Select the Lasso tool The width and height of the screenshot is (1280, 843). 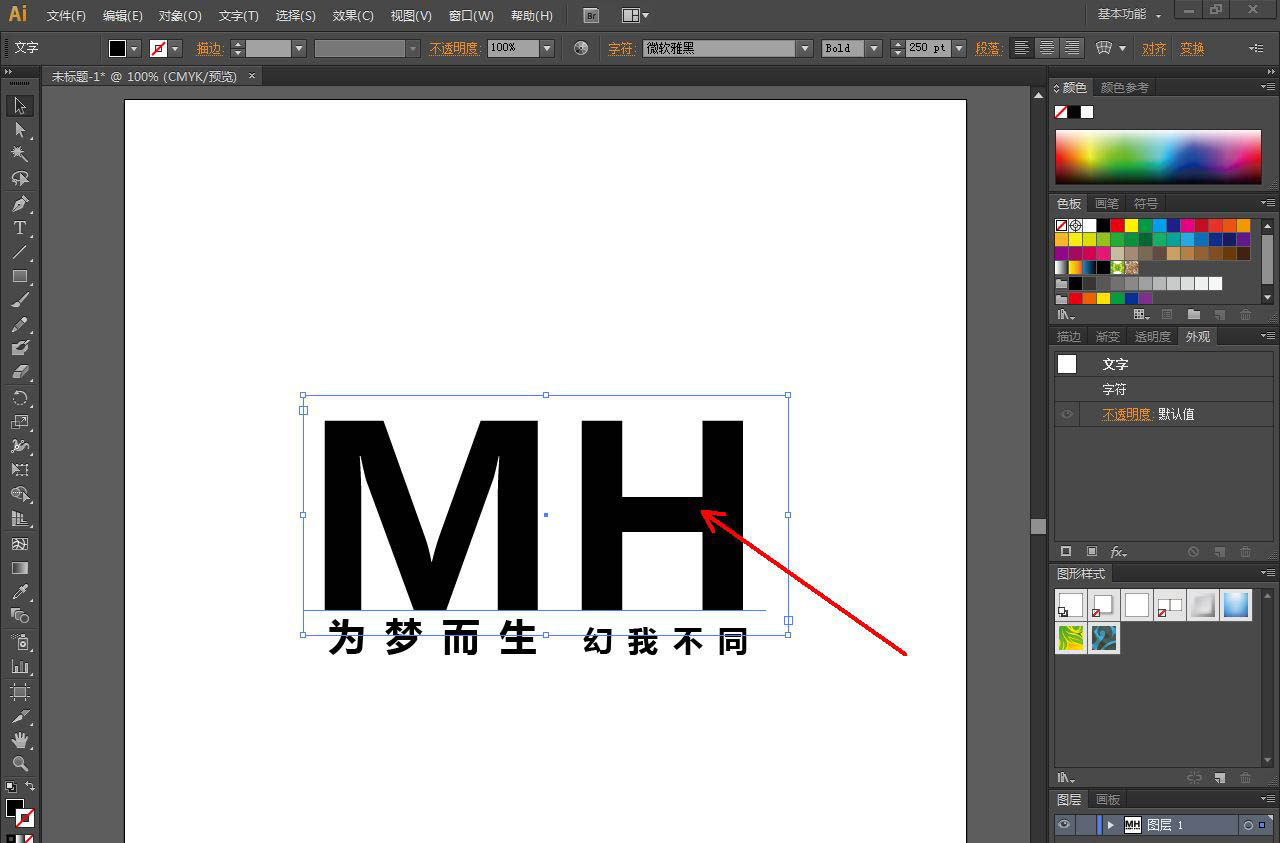(20, 179)
